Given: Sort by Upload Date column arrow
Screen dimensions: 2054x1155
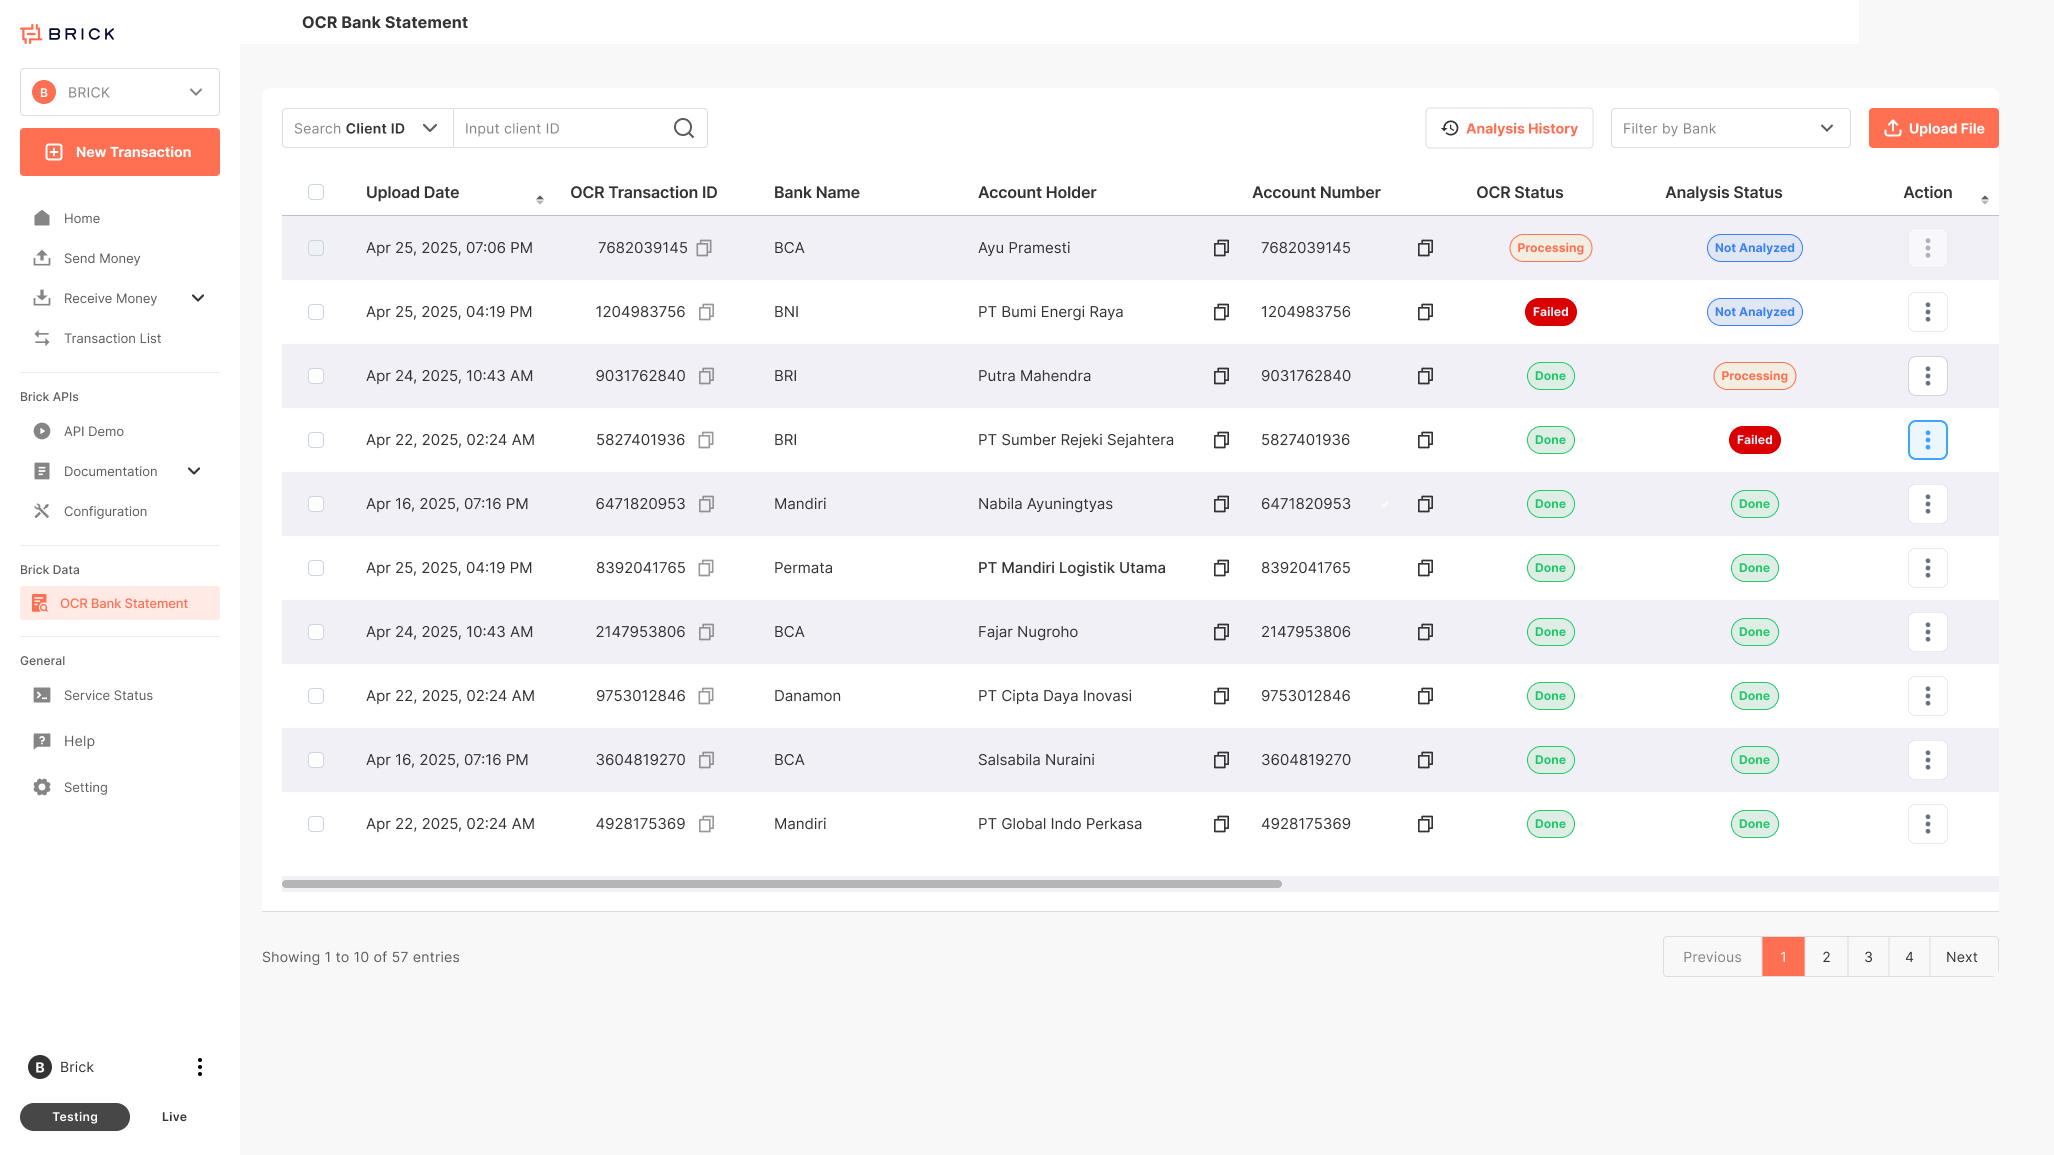Looking at the screenshot, I should (x=540, y=199).
